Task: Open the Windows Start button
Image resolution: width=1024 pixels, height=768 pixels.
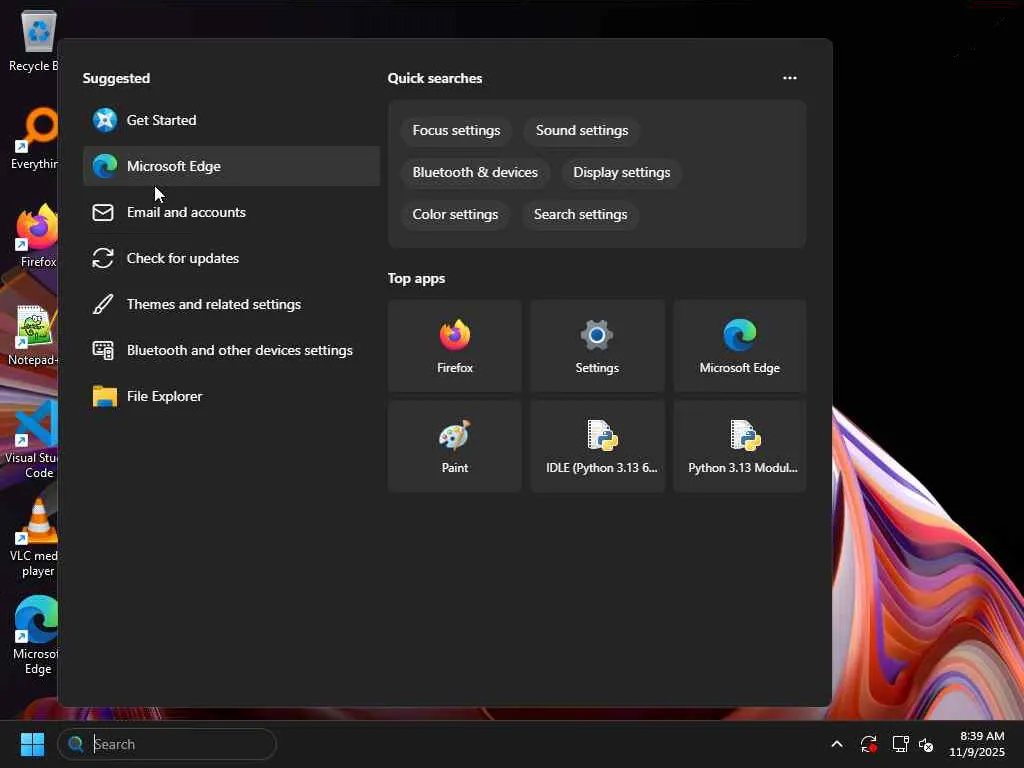Action: (x=32, y=744)
